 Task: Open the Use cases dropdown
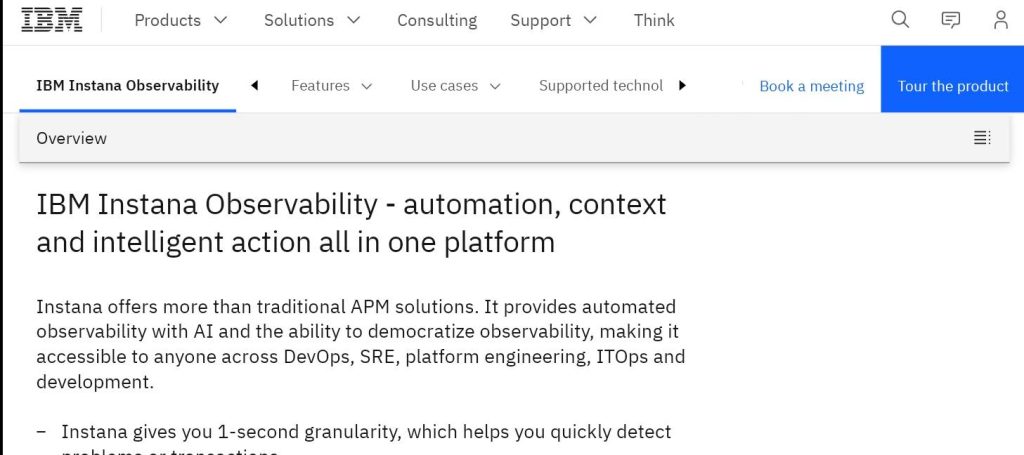click(x=454, y=86)
